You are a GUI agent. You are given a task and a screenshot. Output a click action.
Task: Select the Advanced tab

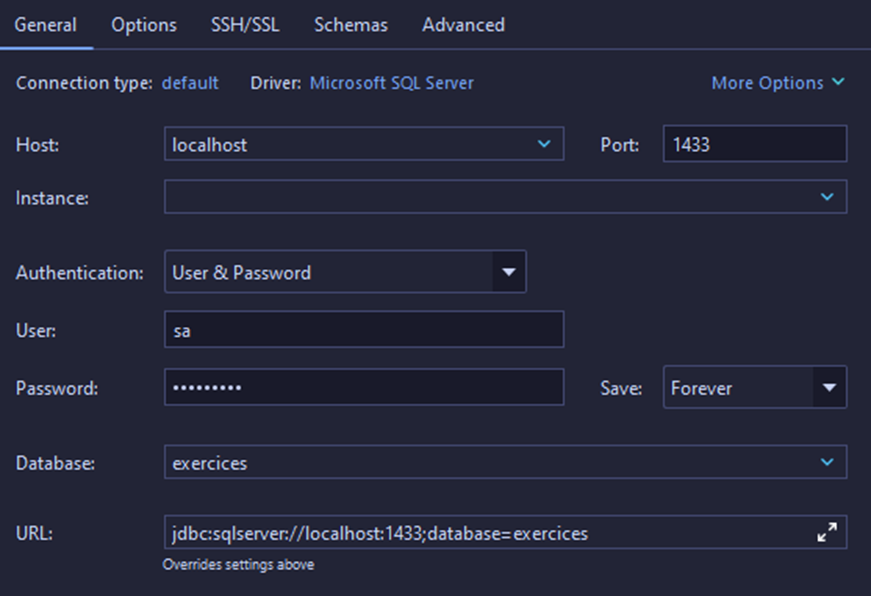(463, 25)
